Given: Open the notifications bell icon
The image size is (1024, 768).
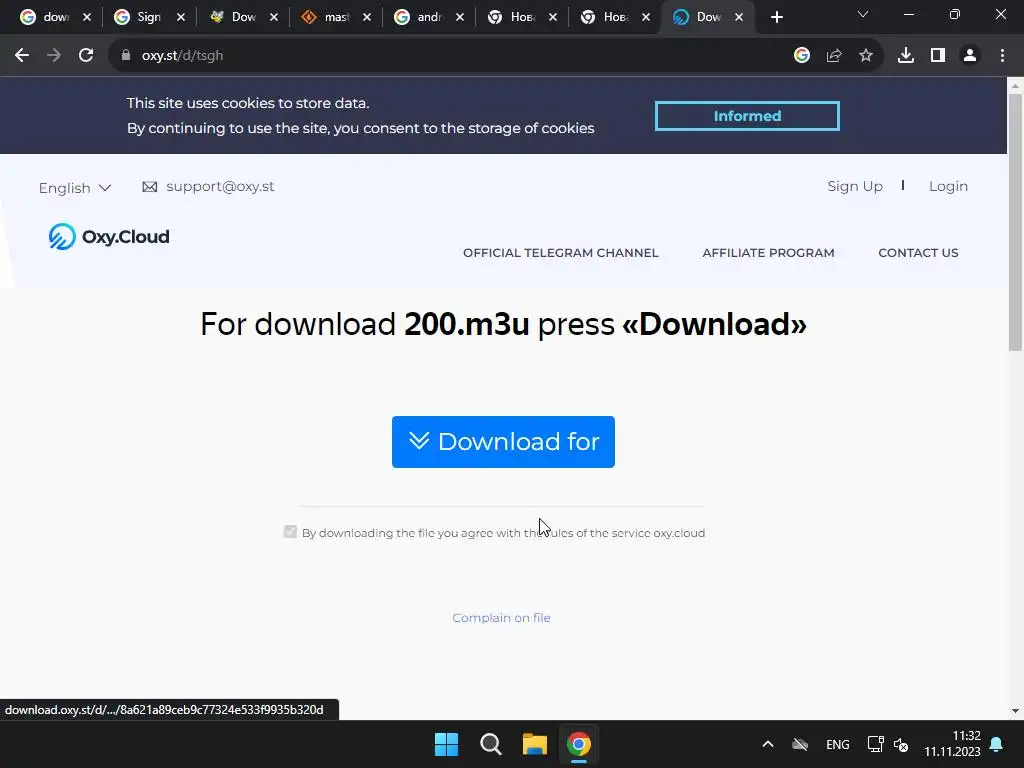Looking at the screenshot, I should click(997, 744).
